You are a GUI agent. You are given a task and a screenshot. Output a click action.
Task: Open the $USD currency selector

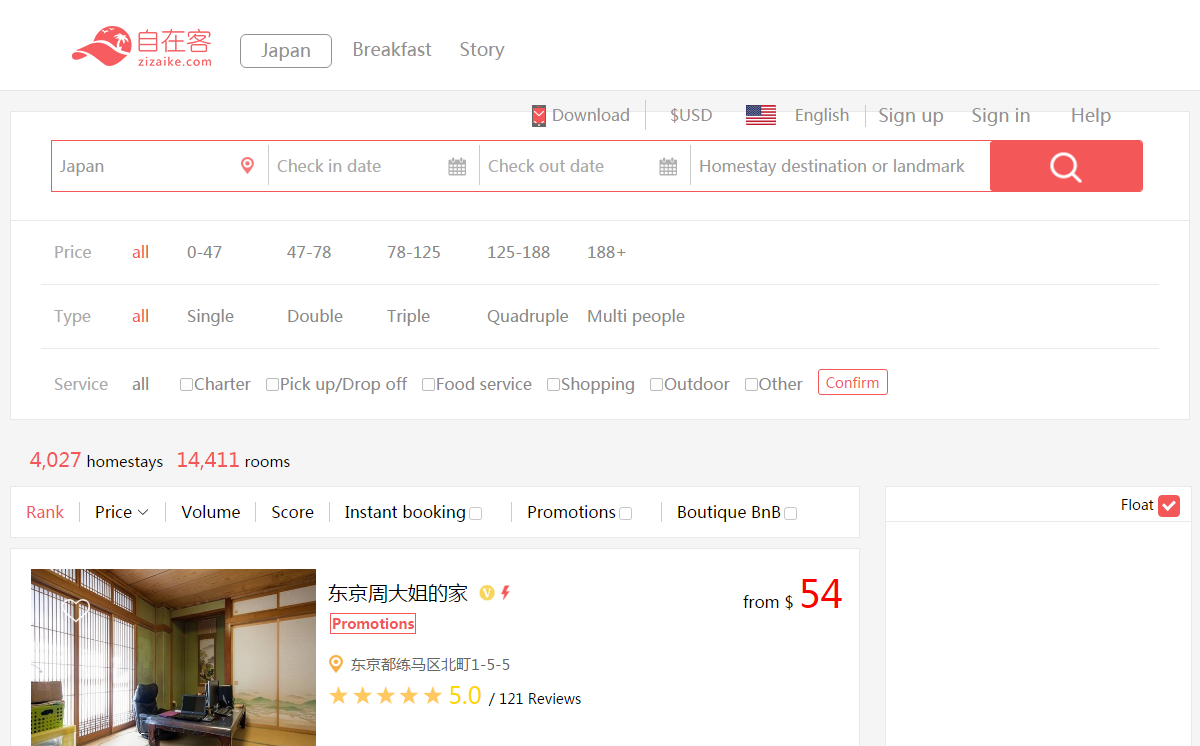(691, 115)
